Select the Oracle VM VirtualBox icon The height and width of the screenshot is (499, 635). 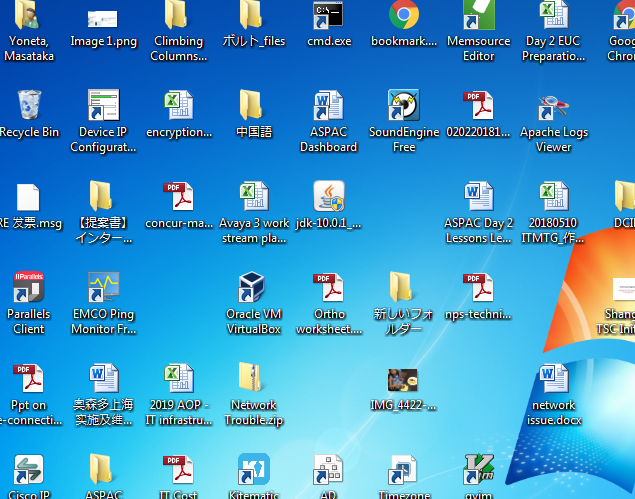click(x=254, y=288)
